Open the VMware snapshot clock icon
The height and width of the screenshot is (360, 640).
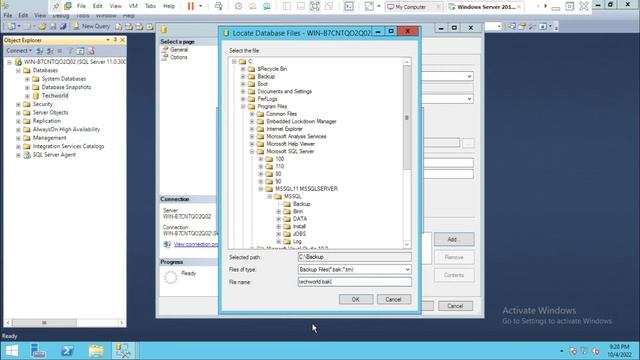click(238, 6)
